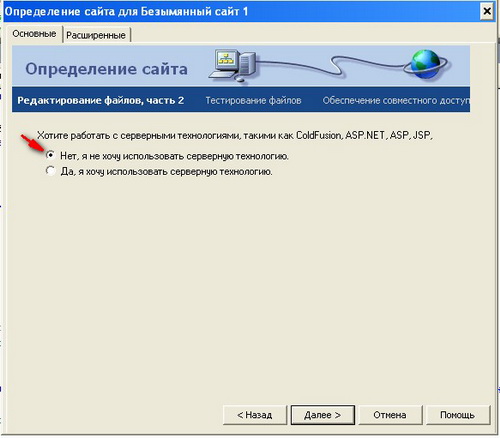
Task: Click the red arrow pointing at the radio button
Action: click(33, 143)
